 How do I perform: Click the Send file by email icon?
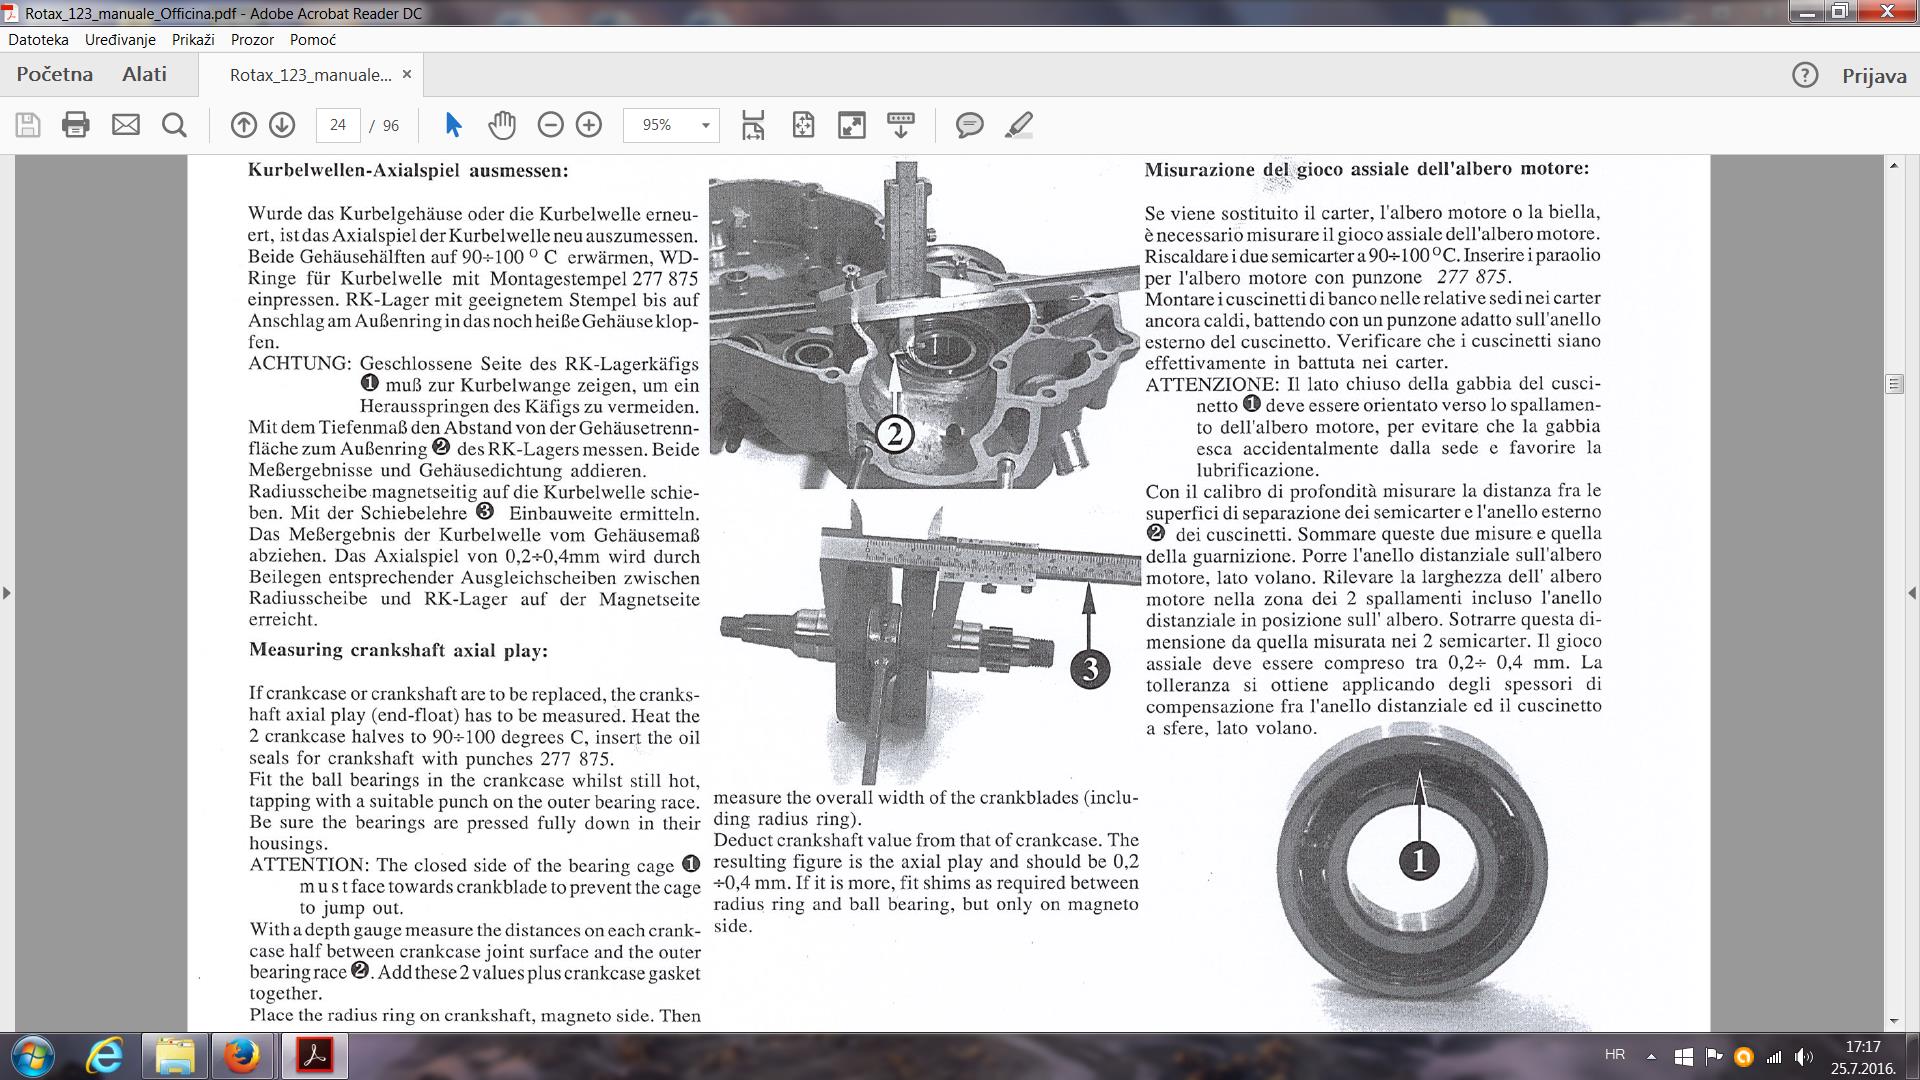click(x=125, y=125)
